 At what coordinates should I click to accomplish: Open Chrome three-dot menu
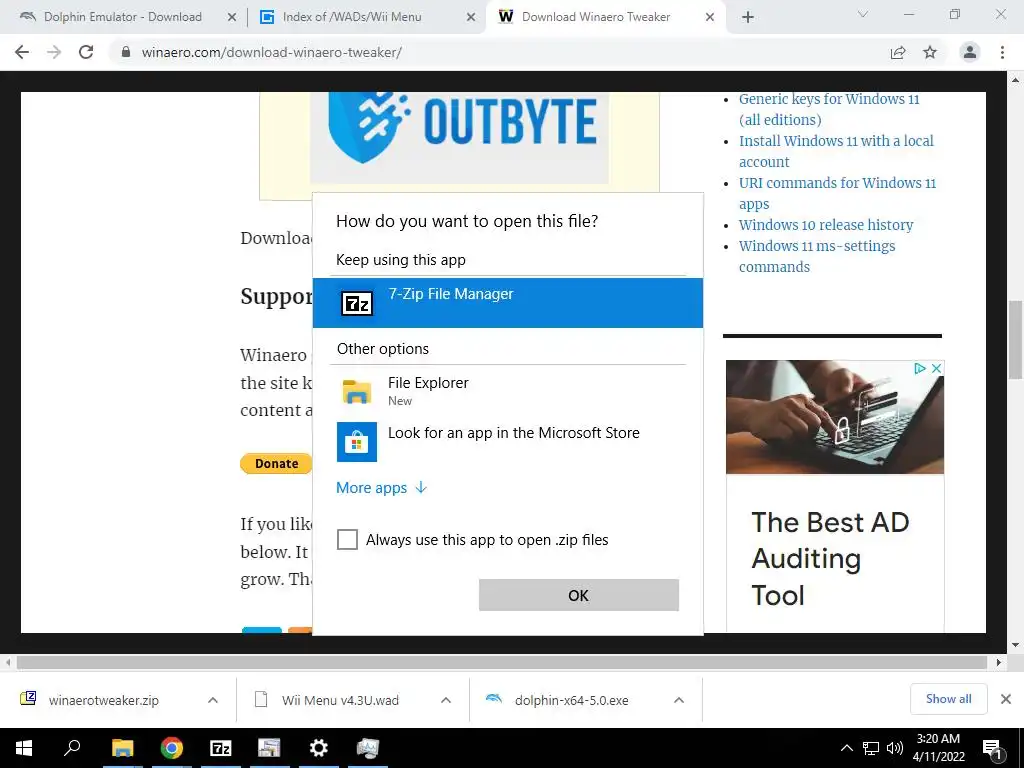click(1002, 52)
